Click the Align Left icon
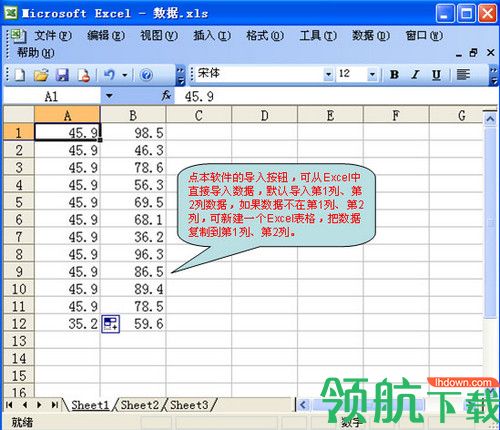500x430 pixels. point(463,74)
